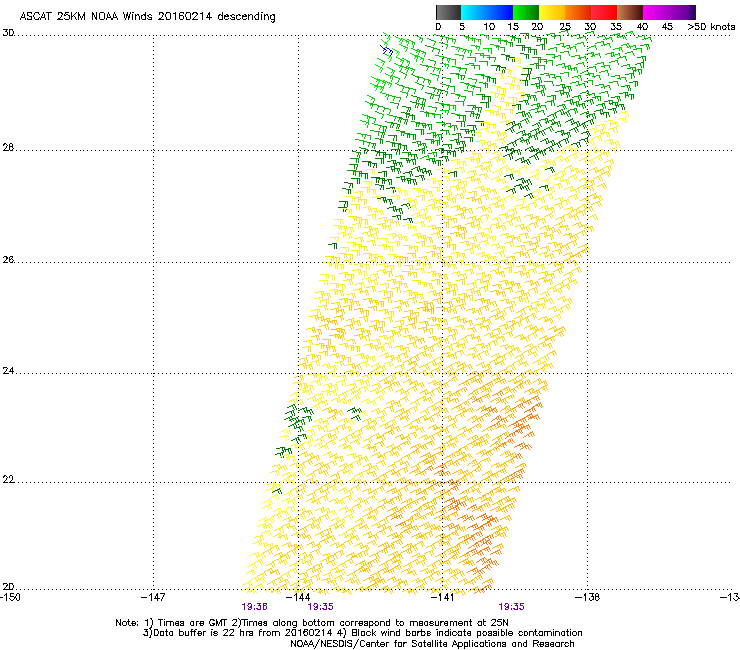
Task: Click the cyan-to-blue 5-15 knots color segment
Action: pos(486,12)
